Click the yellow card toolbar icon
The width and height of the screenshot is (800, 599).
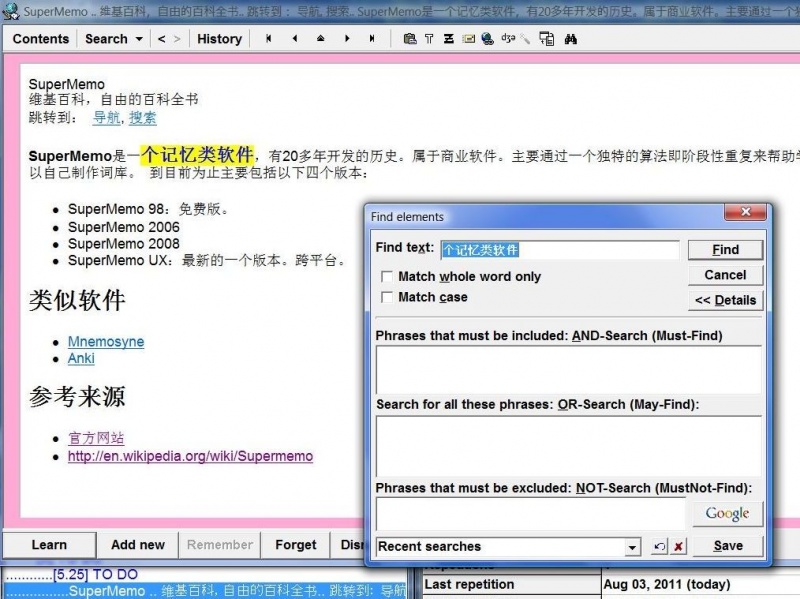click(468, 39)
